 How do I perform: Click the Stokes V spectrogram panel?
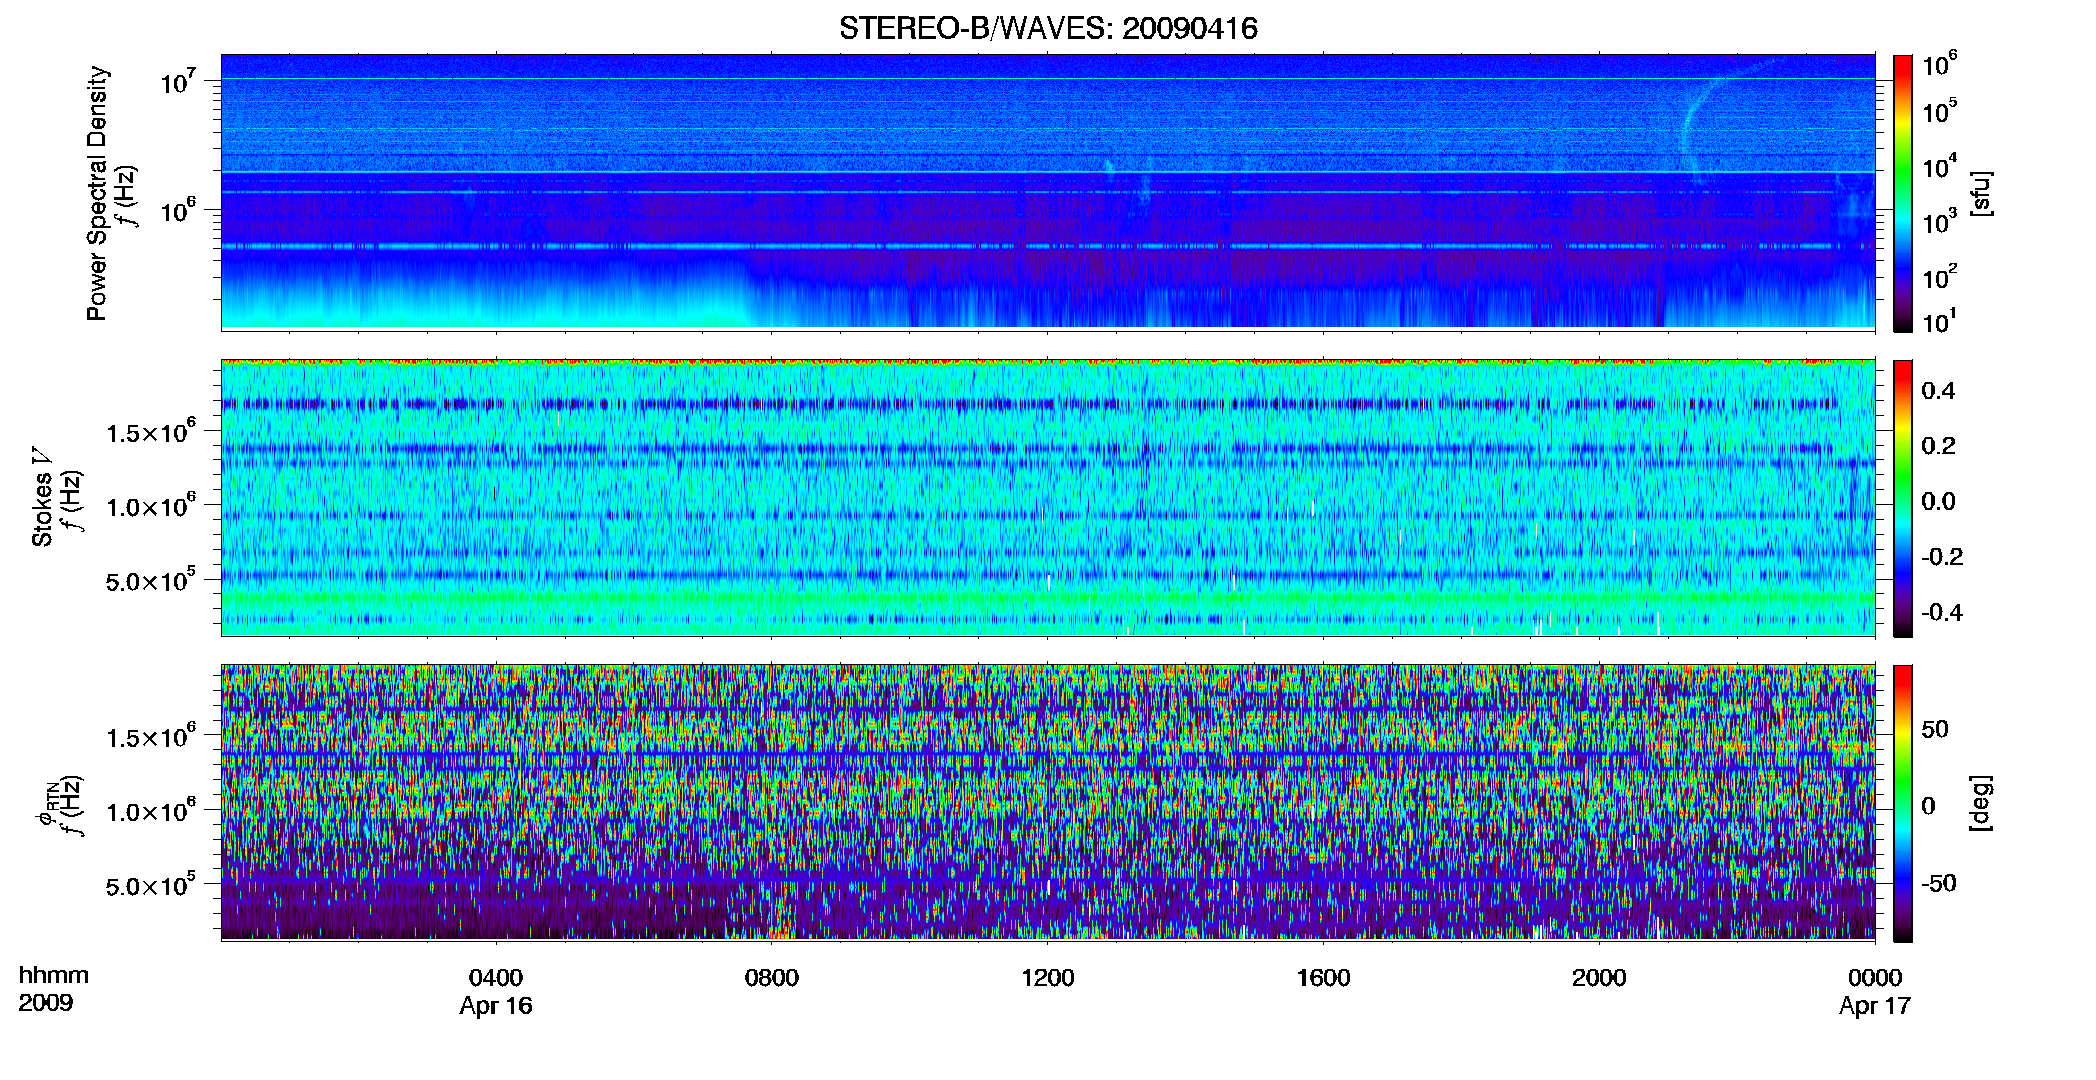[1048, 498]
